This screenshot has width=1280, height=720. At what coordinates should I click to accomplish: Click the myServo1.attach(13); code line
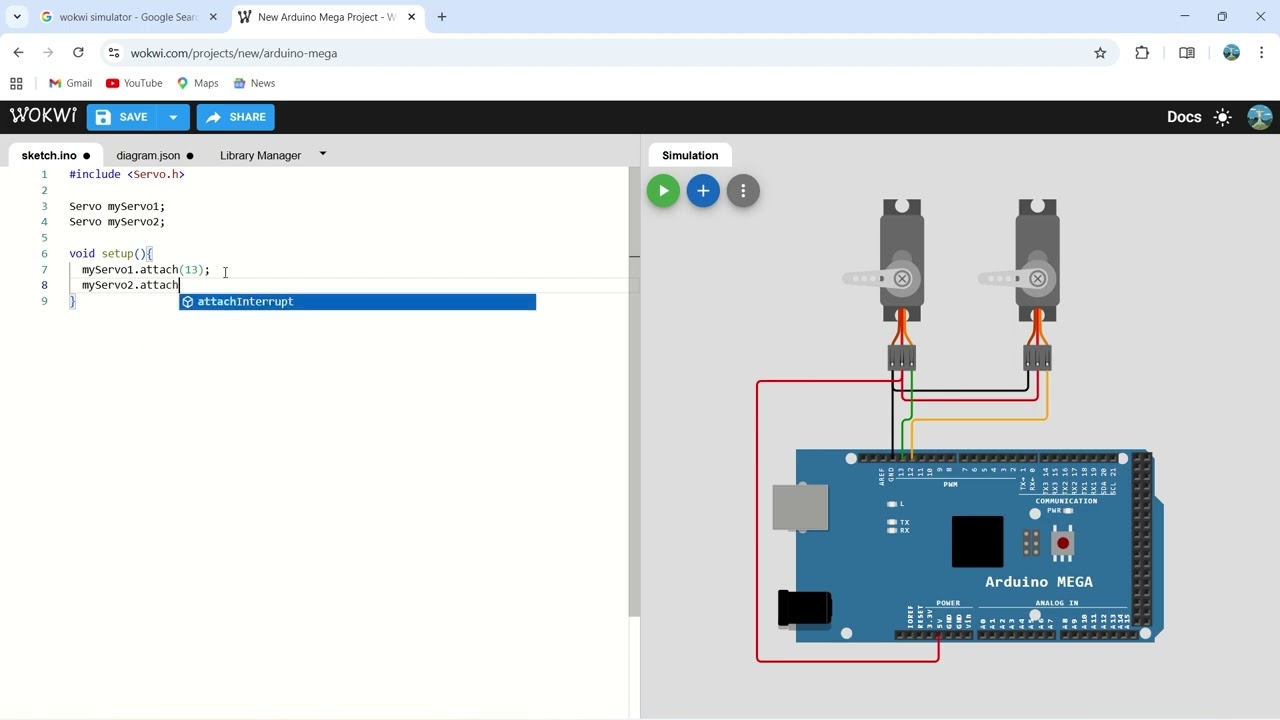[146, 270]
